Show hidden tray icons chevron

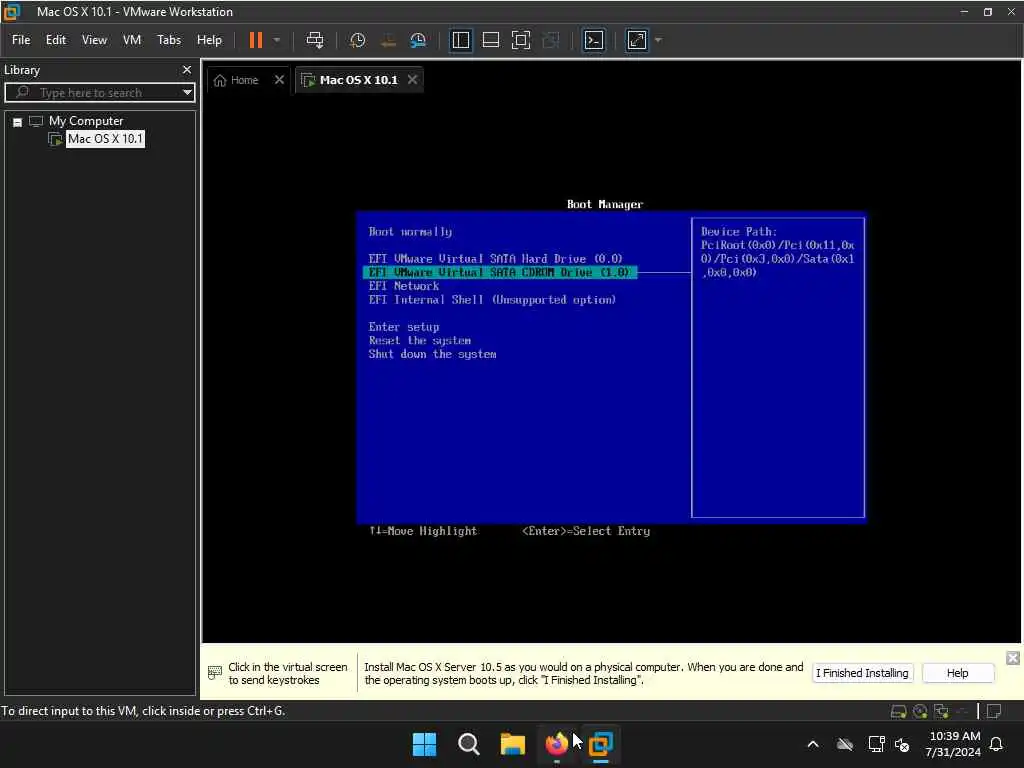[813, 744]
